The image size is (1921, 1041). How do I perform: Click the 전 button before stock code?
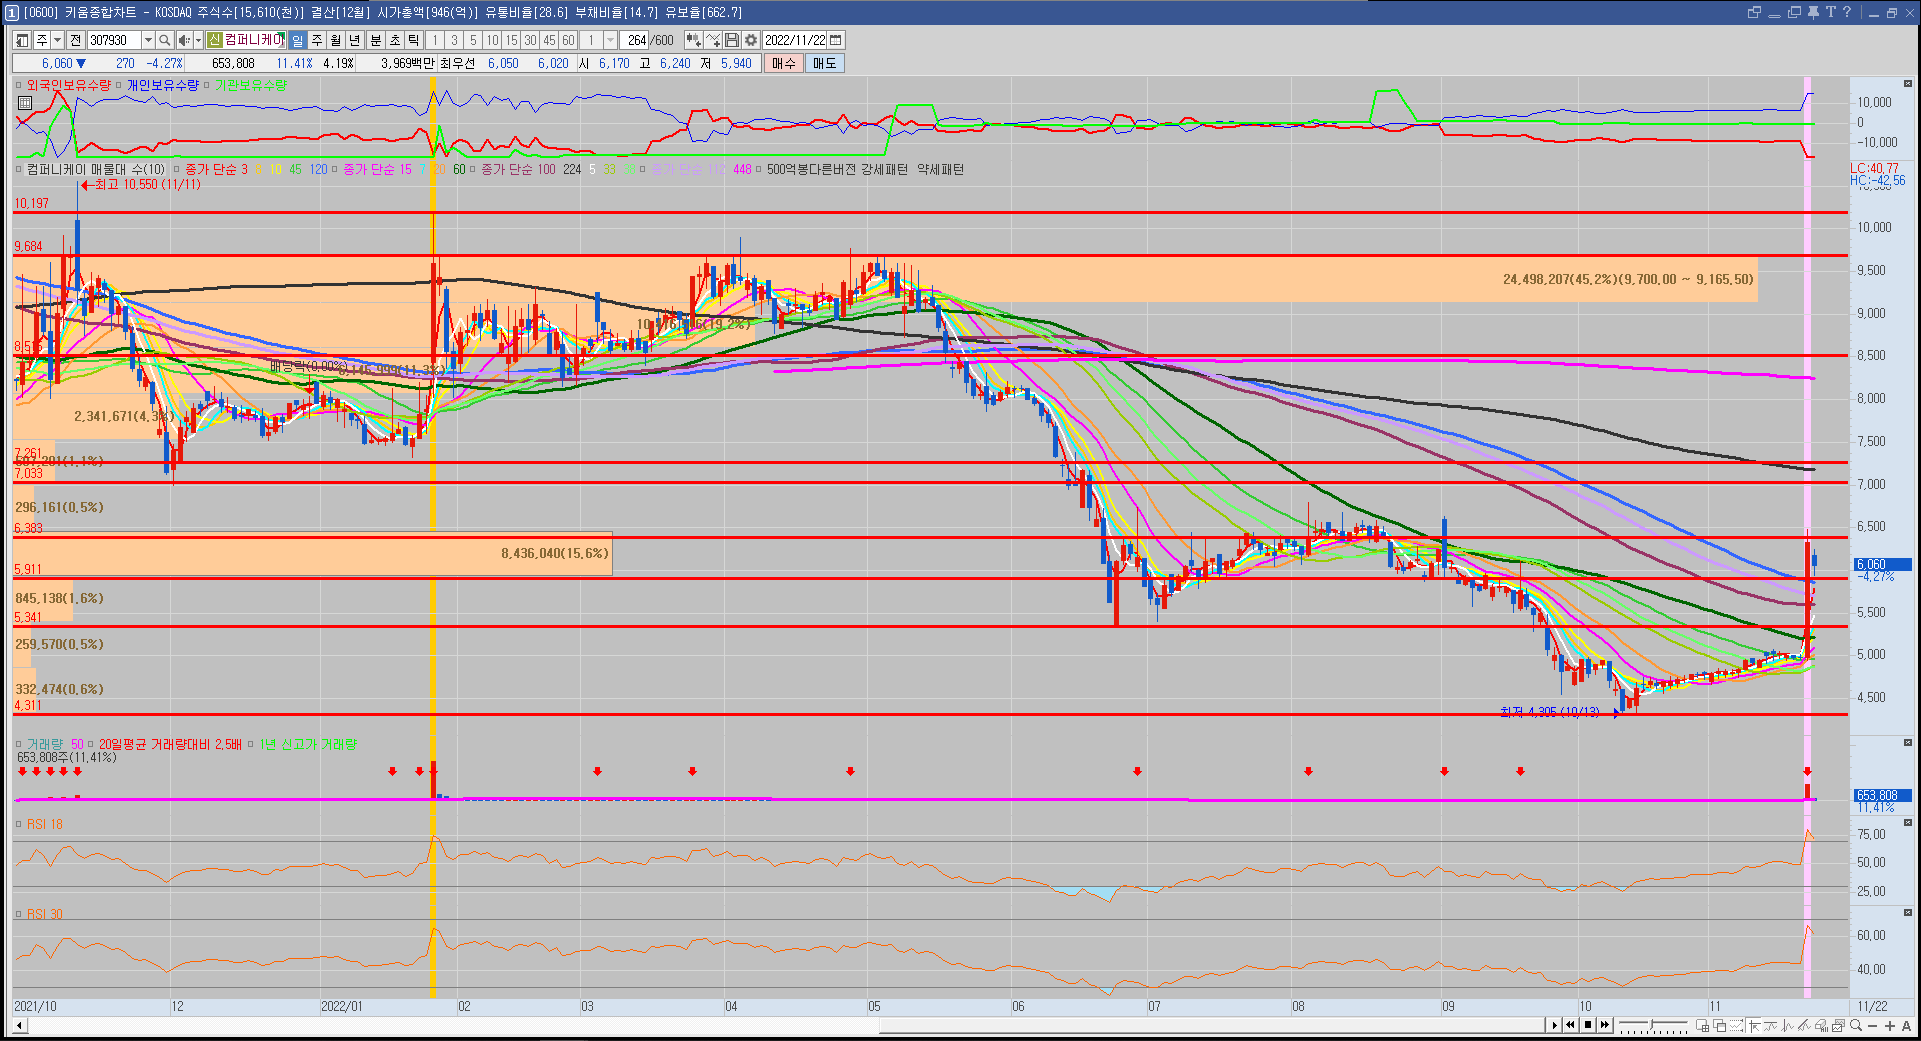click(76, 40)
